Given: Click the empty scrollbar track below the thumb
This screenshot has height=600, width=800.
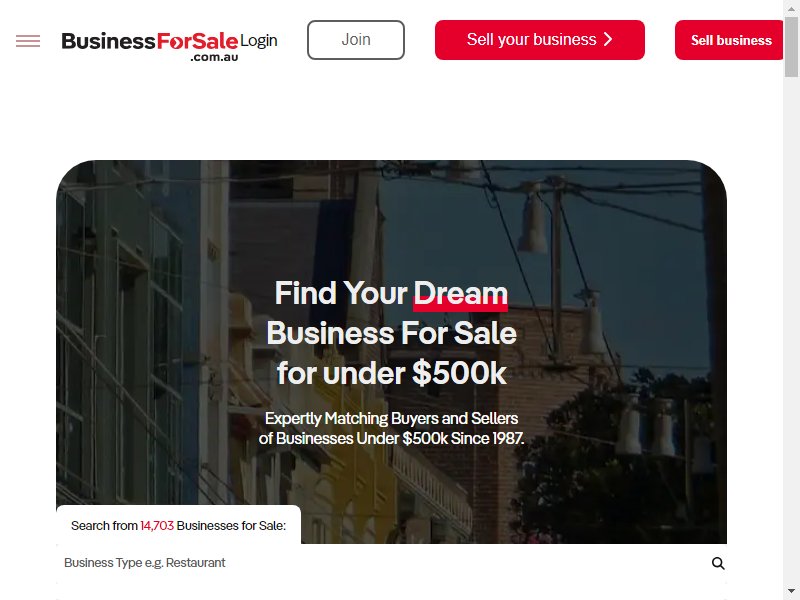Looking at the screenshot, I should [791, 332].
